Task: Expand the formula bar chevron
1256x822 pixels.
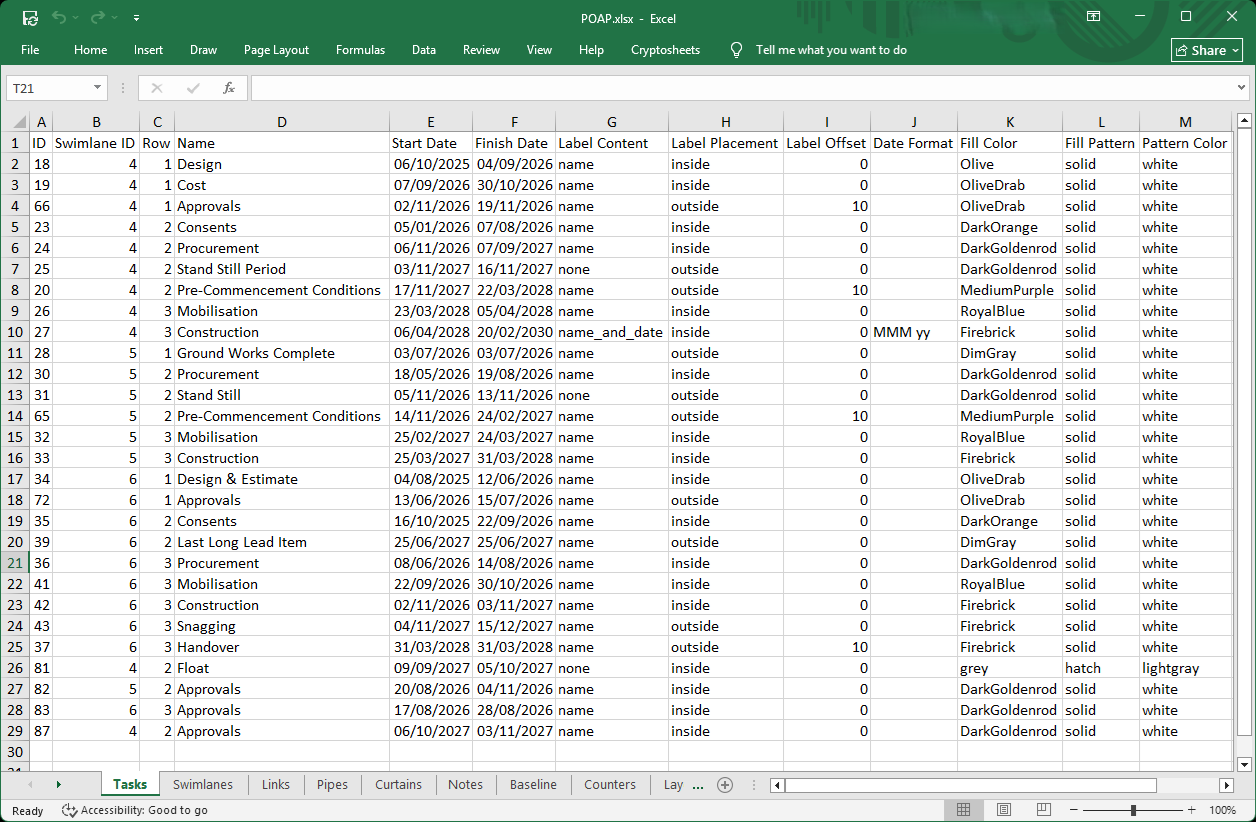Action: point(1242,88)
